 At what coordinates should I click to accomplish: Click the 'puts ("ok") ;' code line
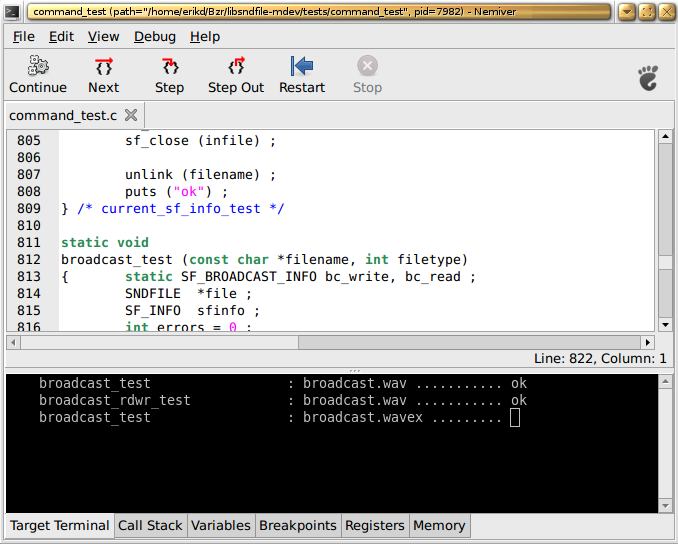pyautogui.click(x=176, y=192)
